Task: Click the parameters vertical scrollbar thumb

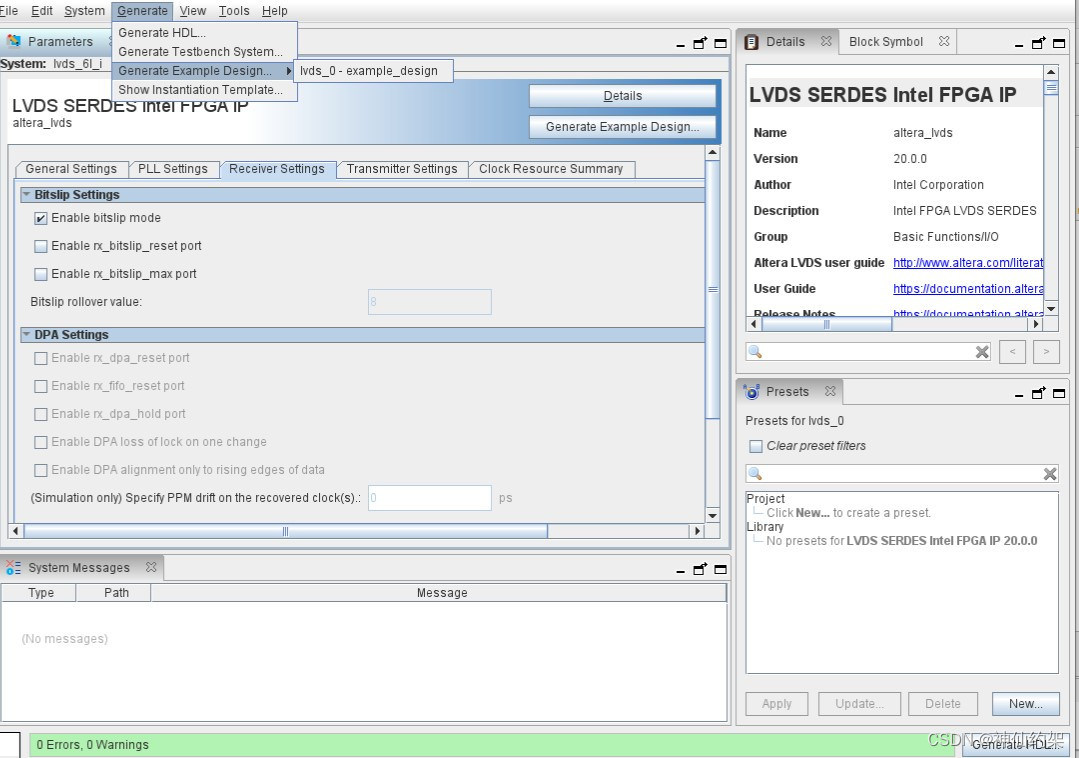Action: tap(713, 290)
